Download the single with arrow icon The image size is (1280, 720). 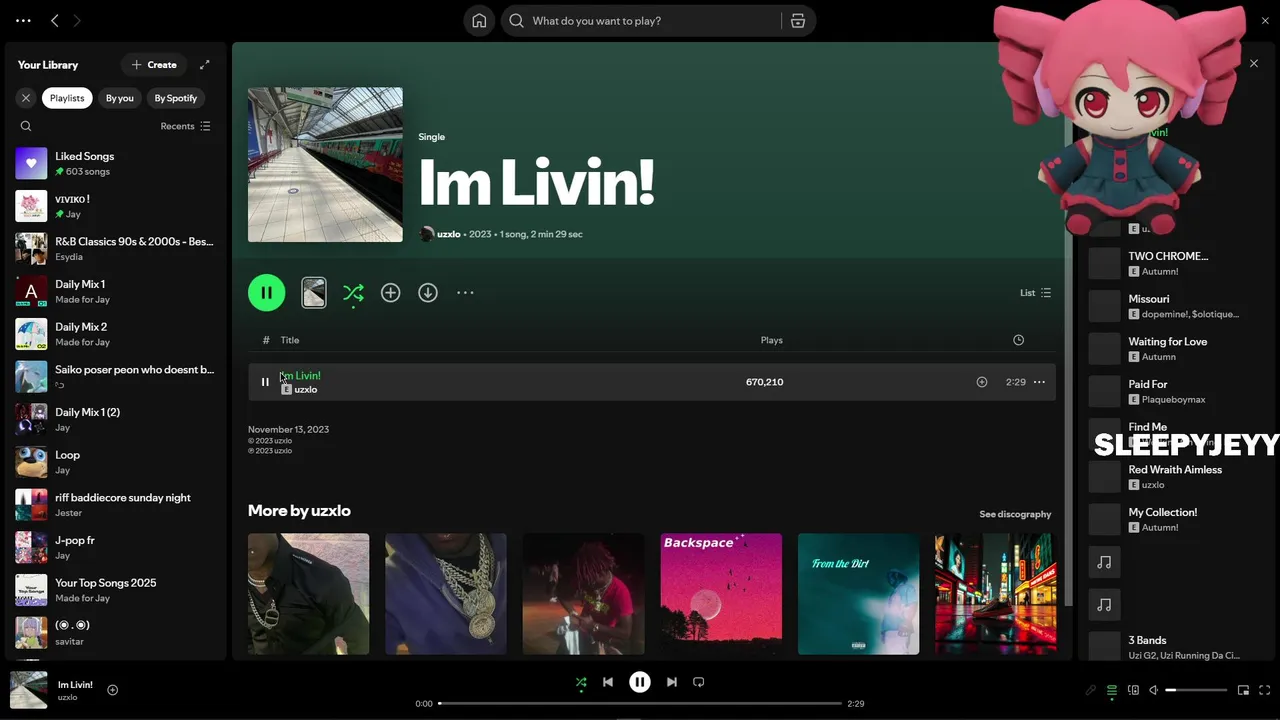click(x=428, y=293)
